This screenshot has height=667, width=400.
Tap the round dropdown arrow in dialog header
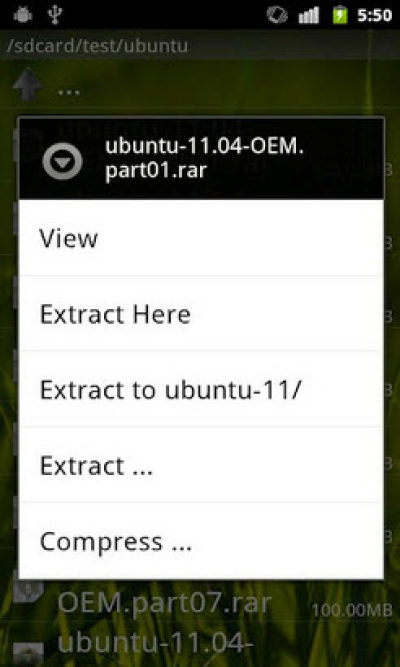click(x=63, y=161)
